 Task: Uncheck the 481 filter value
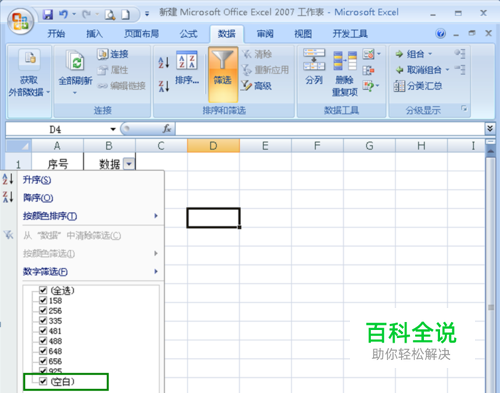(43, 331)
